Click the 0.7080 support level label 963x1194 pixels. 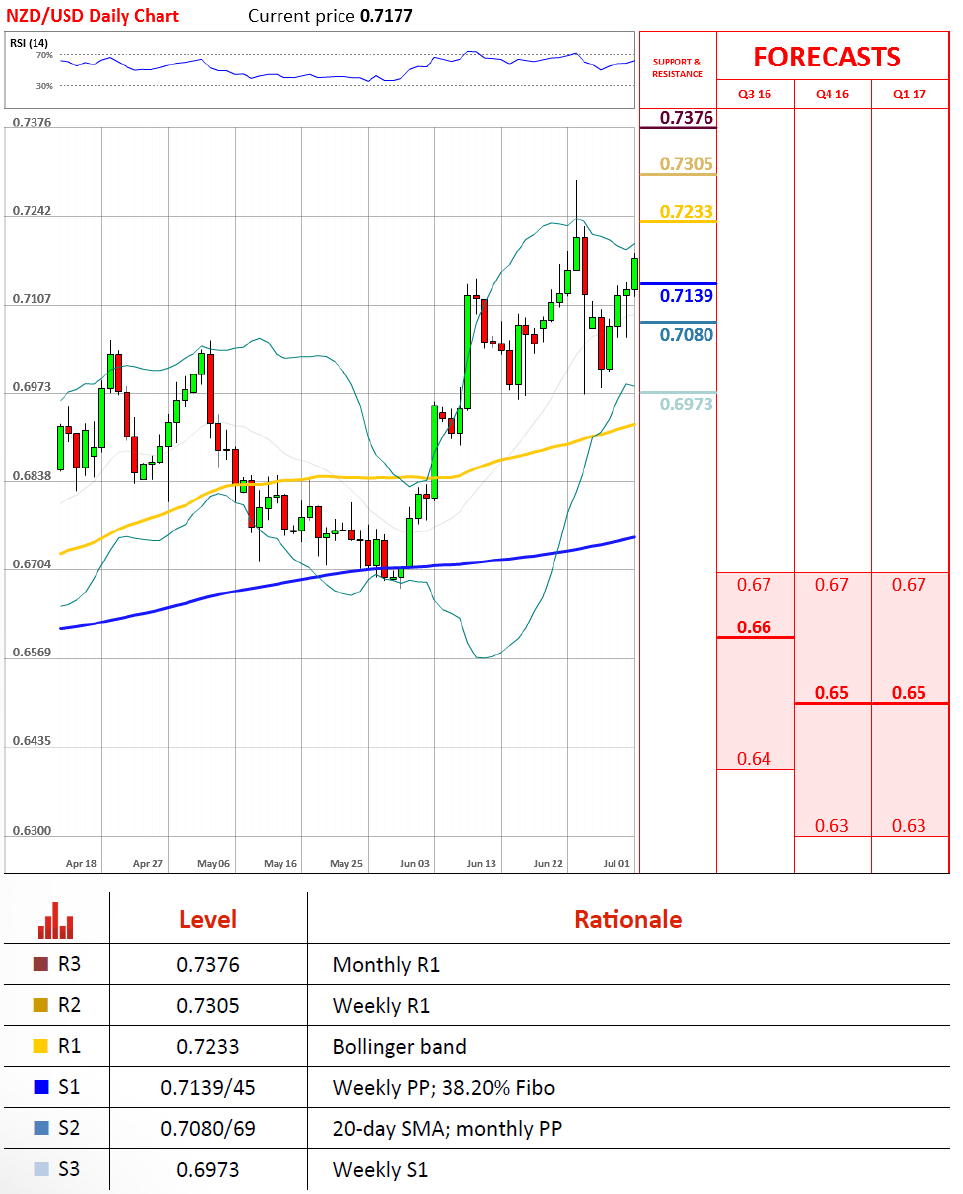coord(686,335)
